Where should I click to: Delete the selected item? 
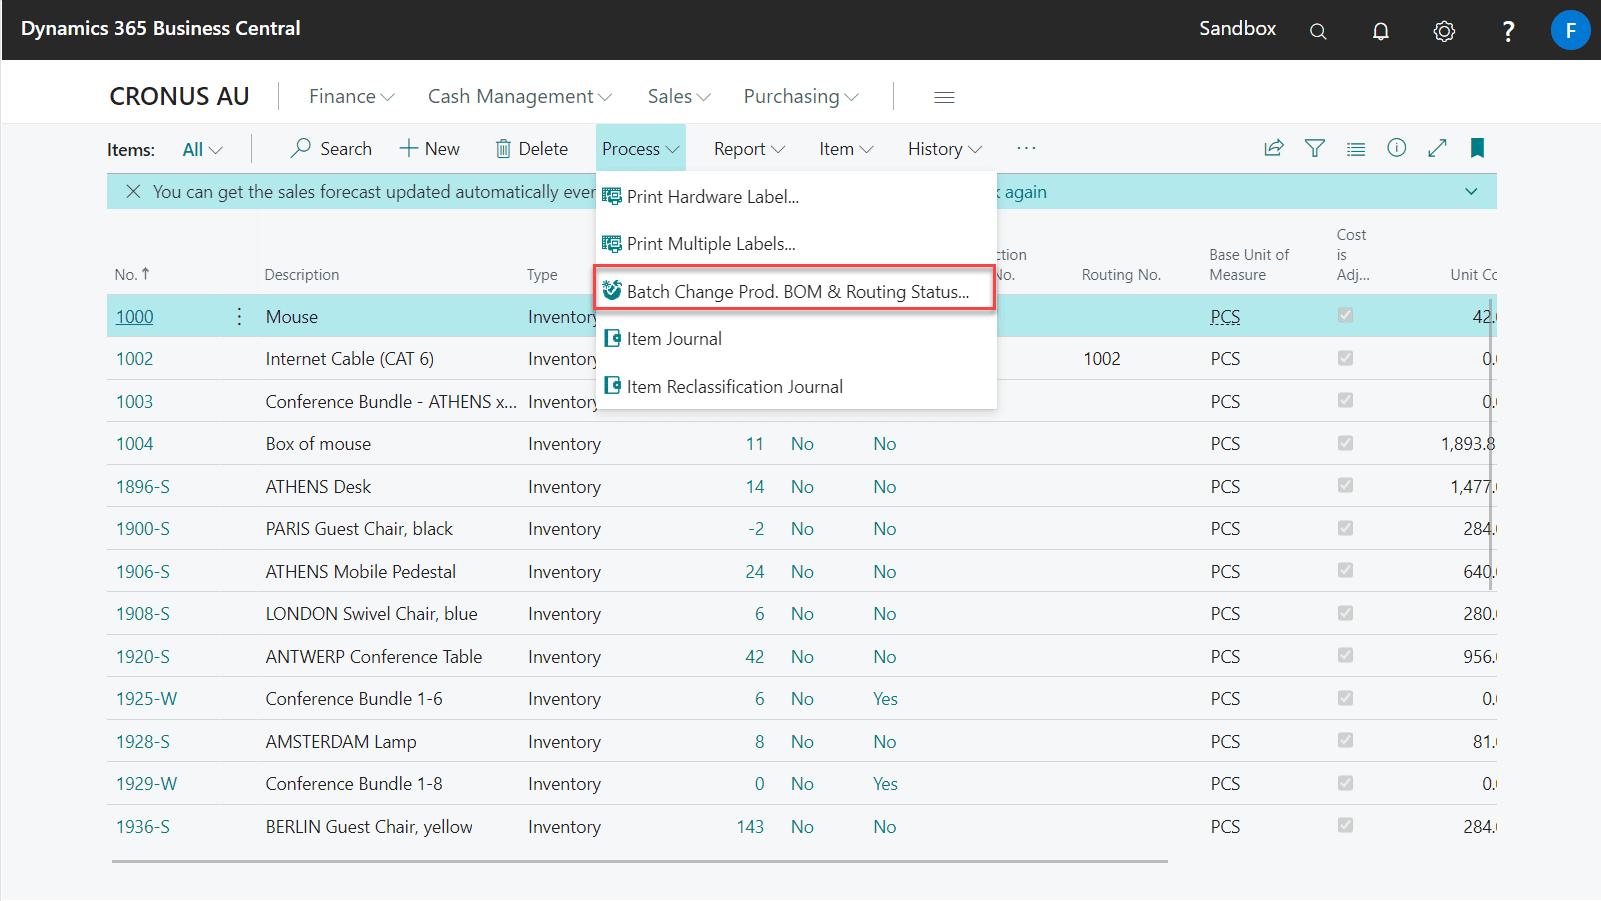point(532,149)
